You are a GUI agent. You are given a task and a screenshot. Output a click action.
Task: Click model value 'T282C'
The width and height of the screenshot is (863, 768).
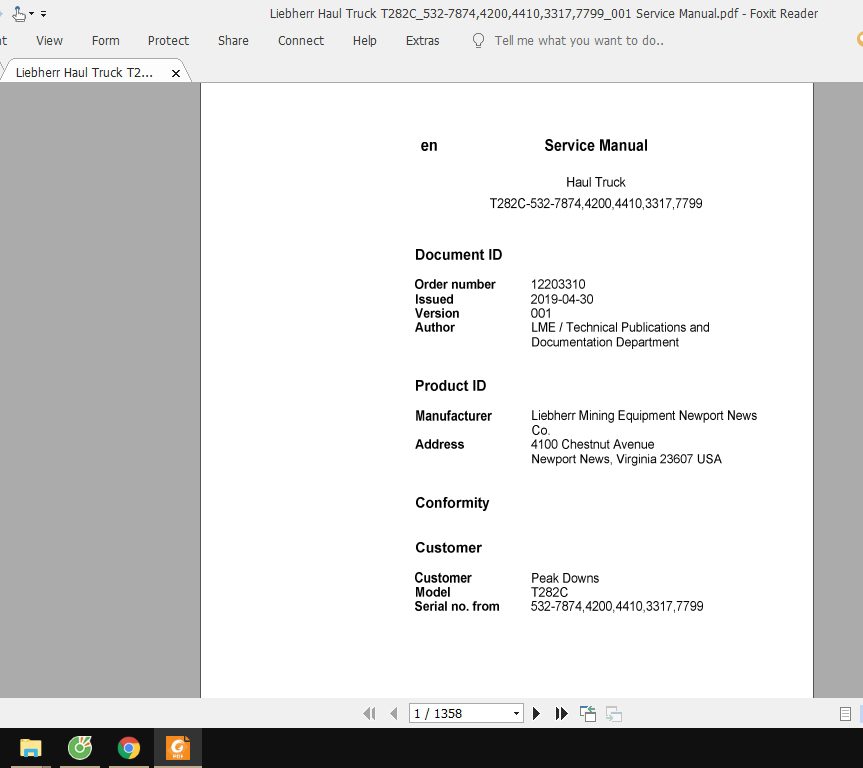[549, 592]
